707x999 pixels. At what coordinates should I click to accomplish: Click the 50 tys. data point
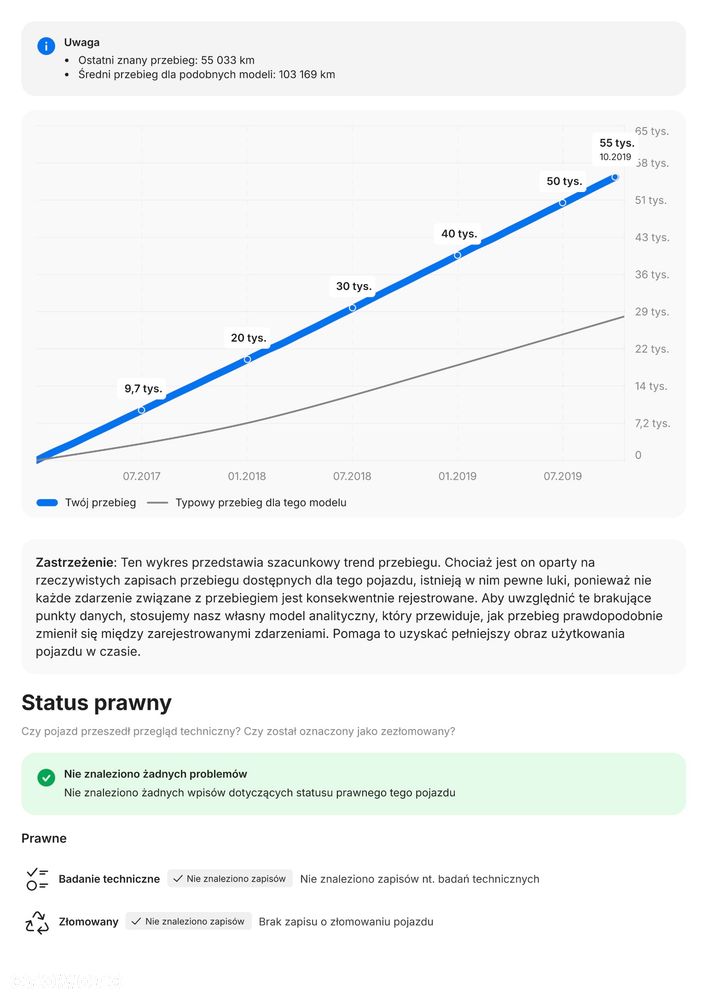coord(562,203)
